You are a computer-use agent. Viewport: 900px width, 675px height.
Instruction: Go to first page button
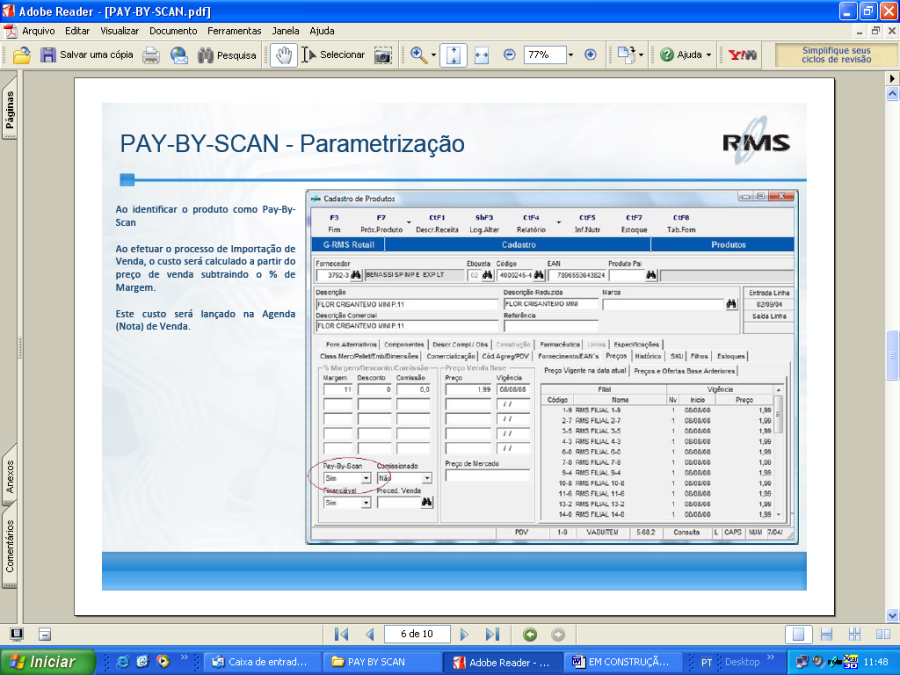click(341, 634)
